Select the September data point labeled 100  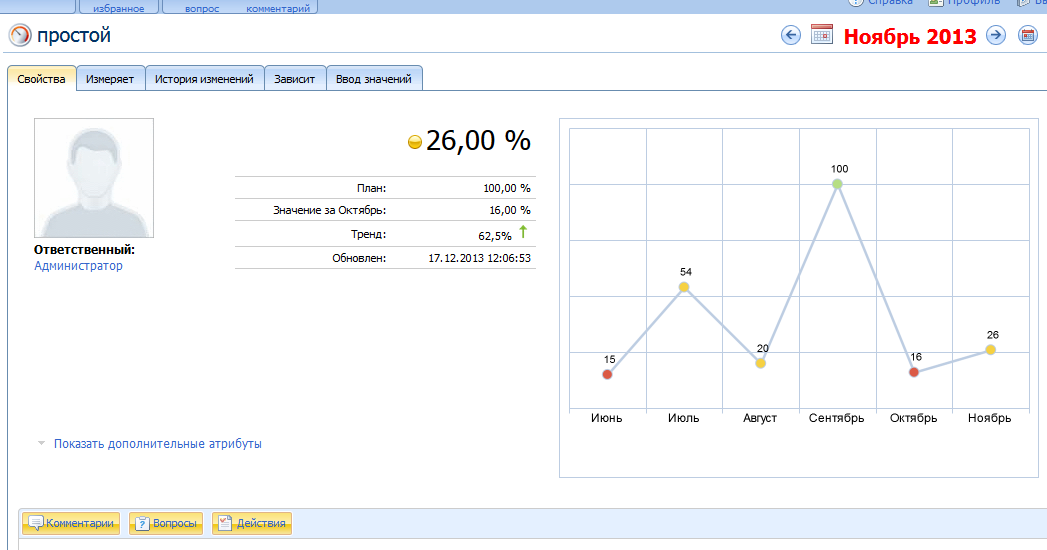click(837, 184)
